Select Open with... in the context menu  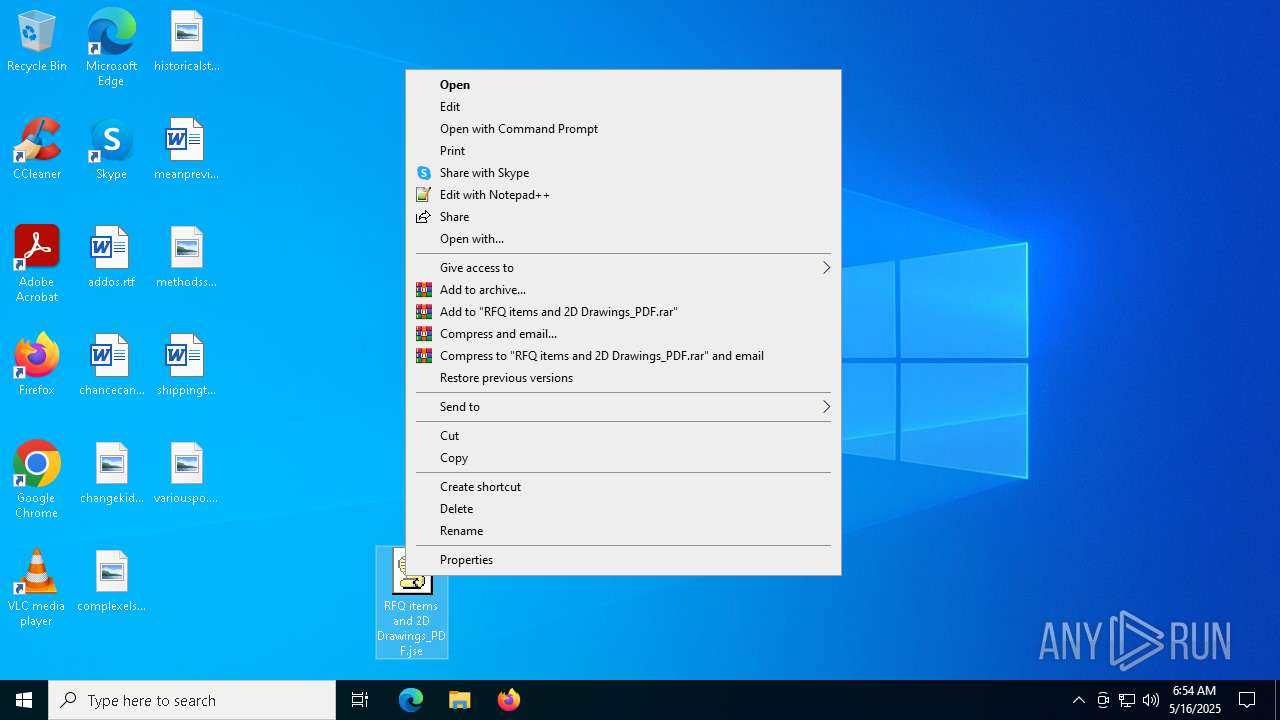(623, 239)
